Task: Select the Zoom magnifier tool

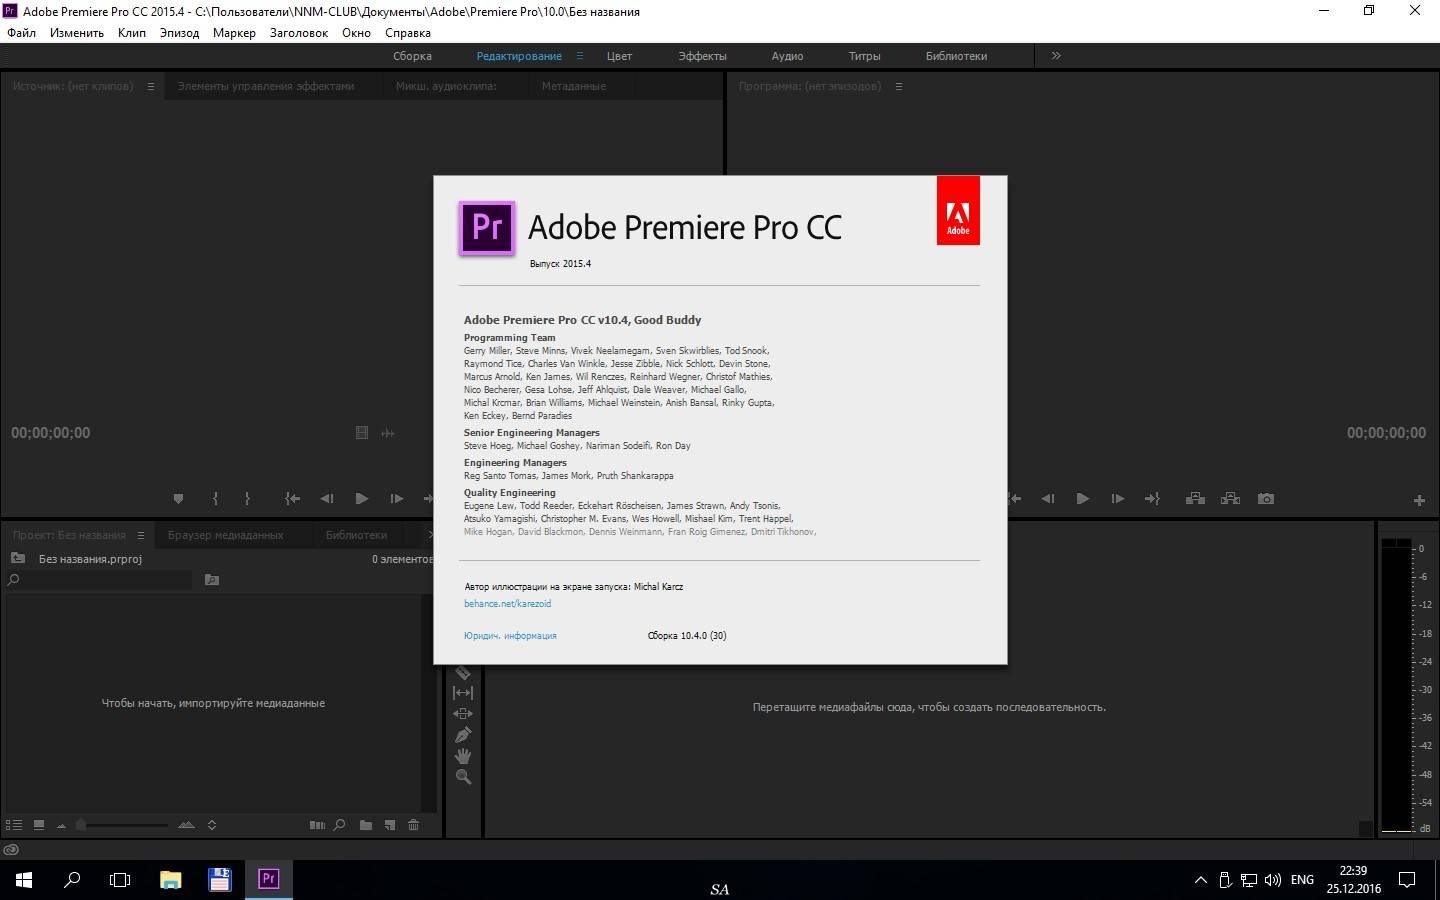Action: click(463, 777)
